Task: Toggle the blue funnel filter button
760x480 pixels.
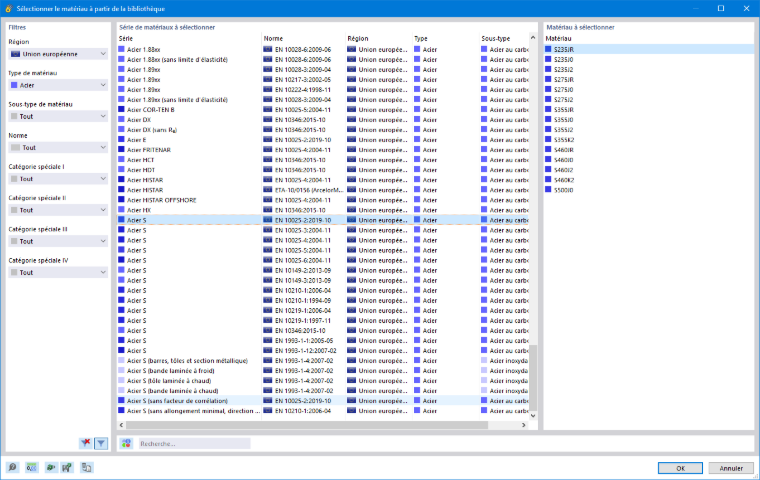Action: [101, 443]
